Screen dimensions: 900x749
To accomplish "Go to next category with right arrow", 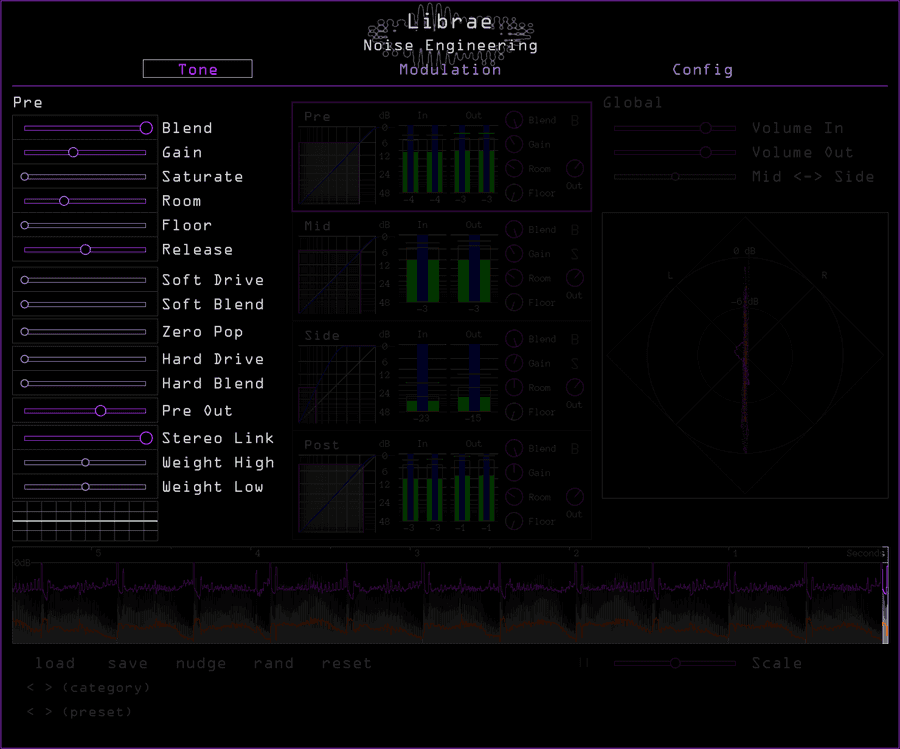I will [x=49, y=687].
